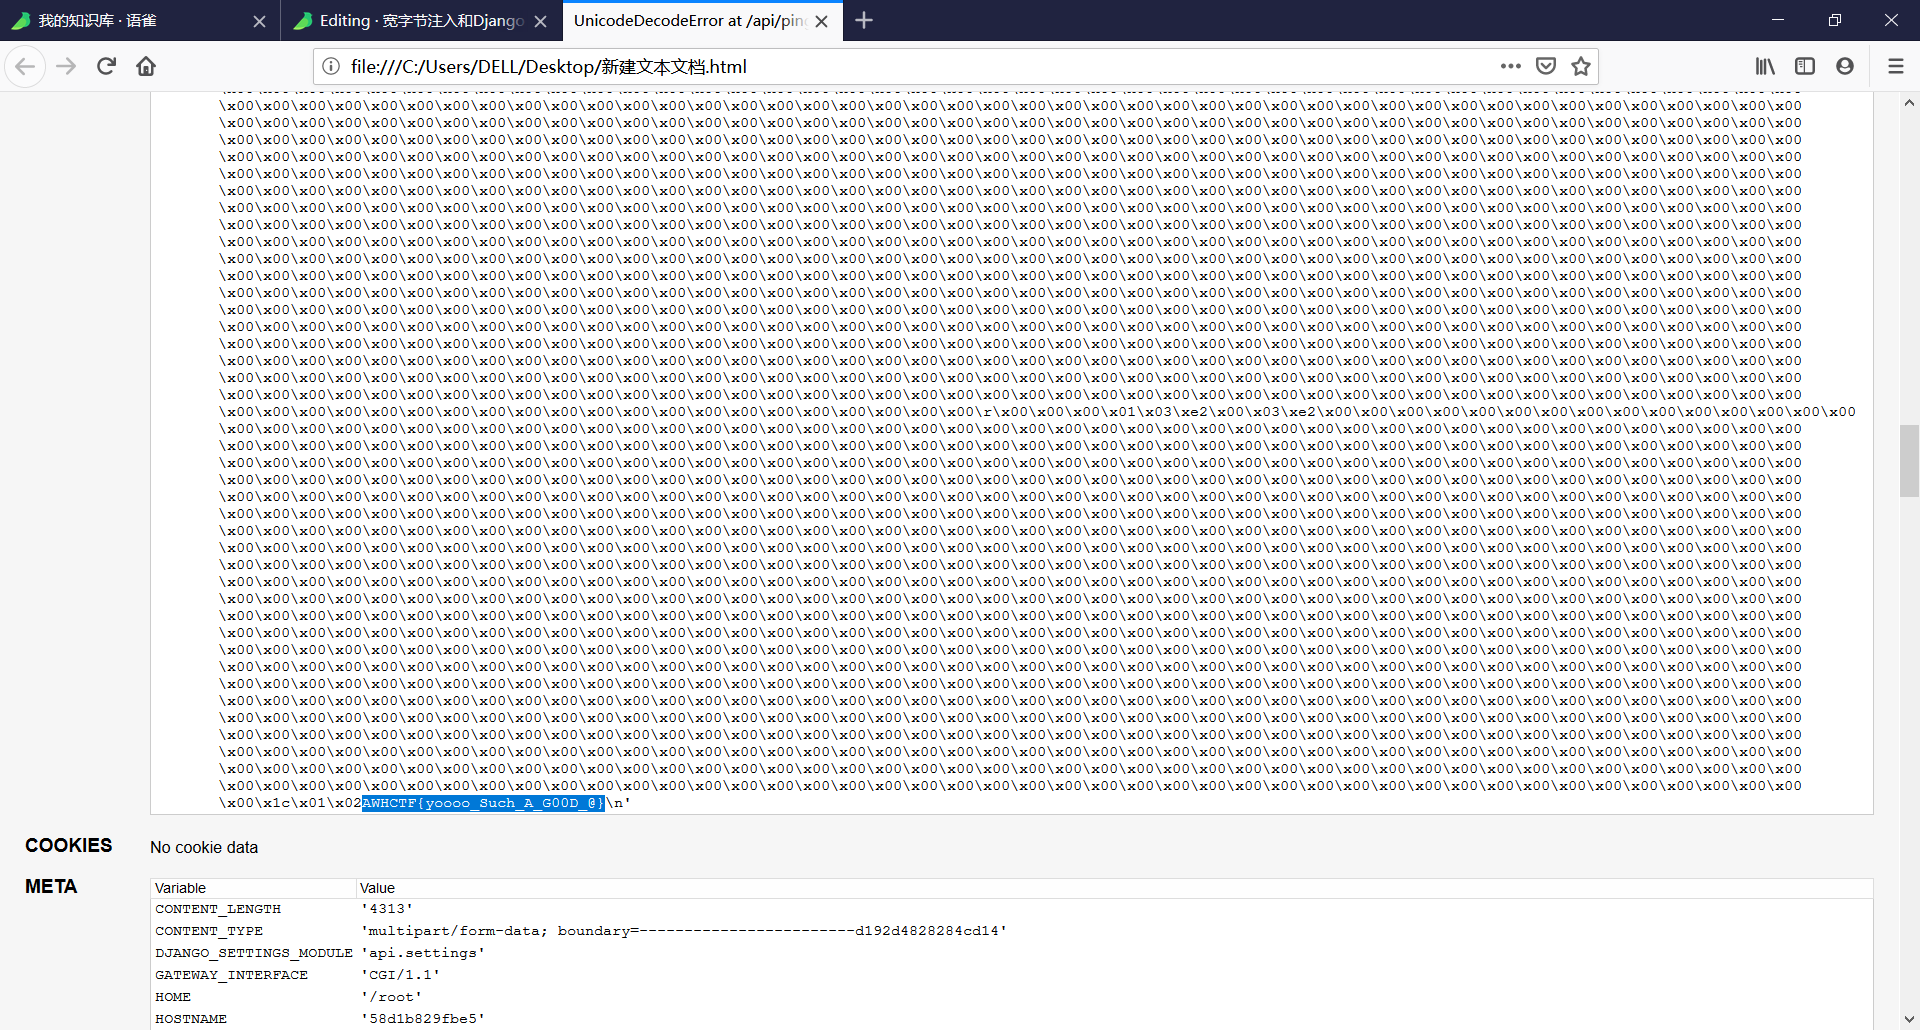Click the highlighted AWHCTF flag text

click(x=483, y=803)
